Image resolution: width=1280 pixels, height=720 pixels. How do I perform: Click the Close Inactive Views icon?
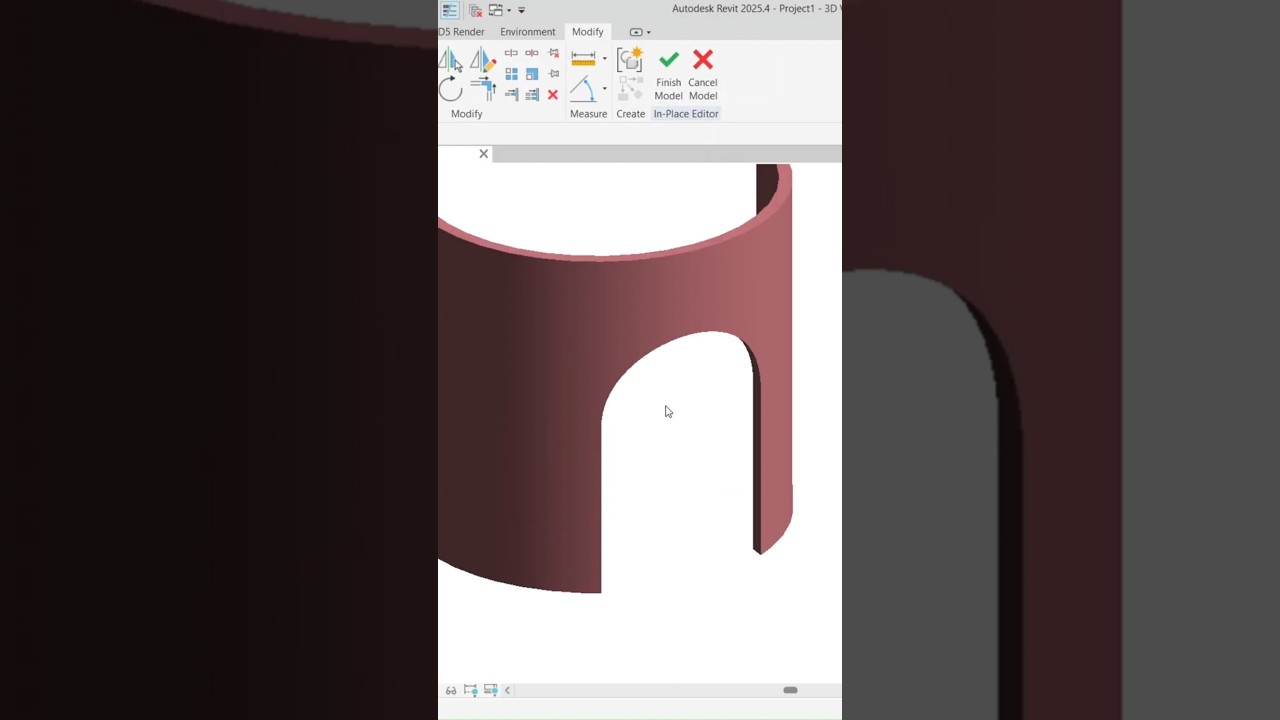coord(476,10)
